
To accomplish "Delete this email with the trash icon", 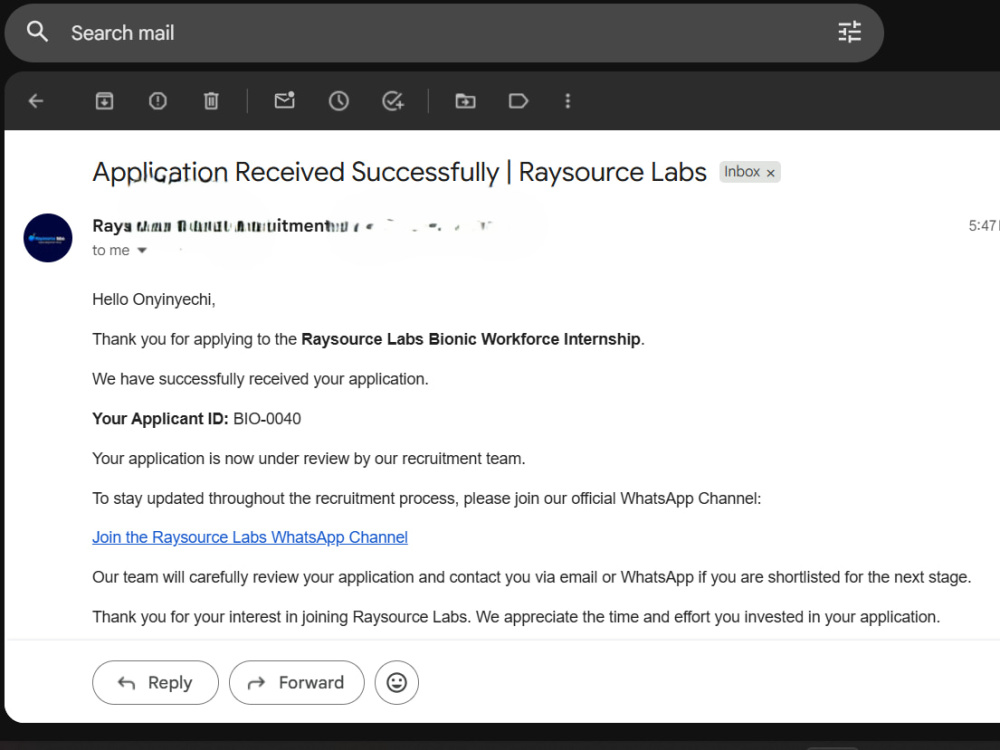I will 211,101.
